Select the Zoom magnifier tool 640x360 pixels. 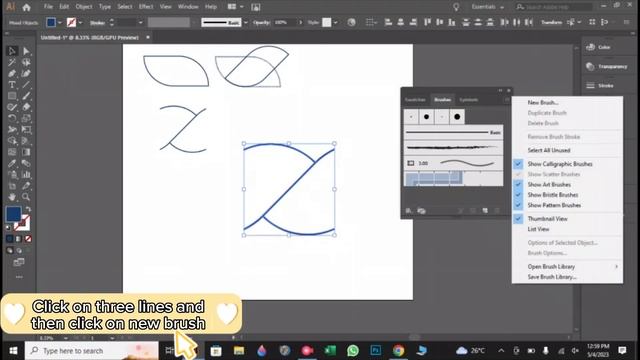26,197
